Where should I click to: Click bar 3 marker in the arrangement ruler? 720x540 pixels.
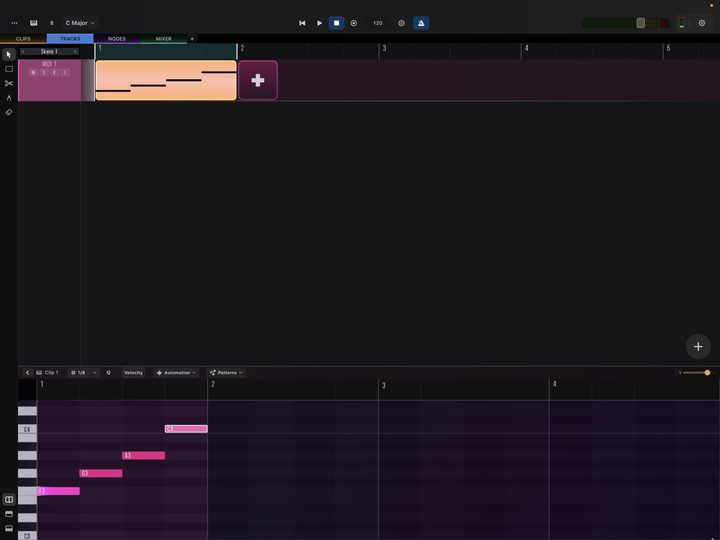tap(384, 49)
